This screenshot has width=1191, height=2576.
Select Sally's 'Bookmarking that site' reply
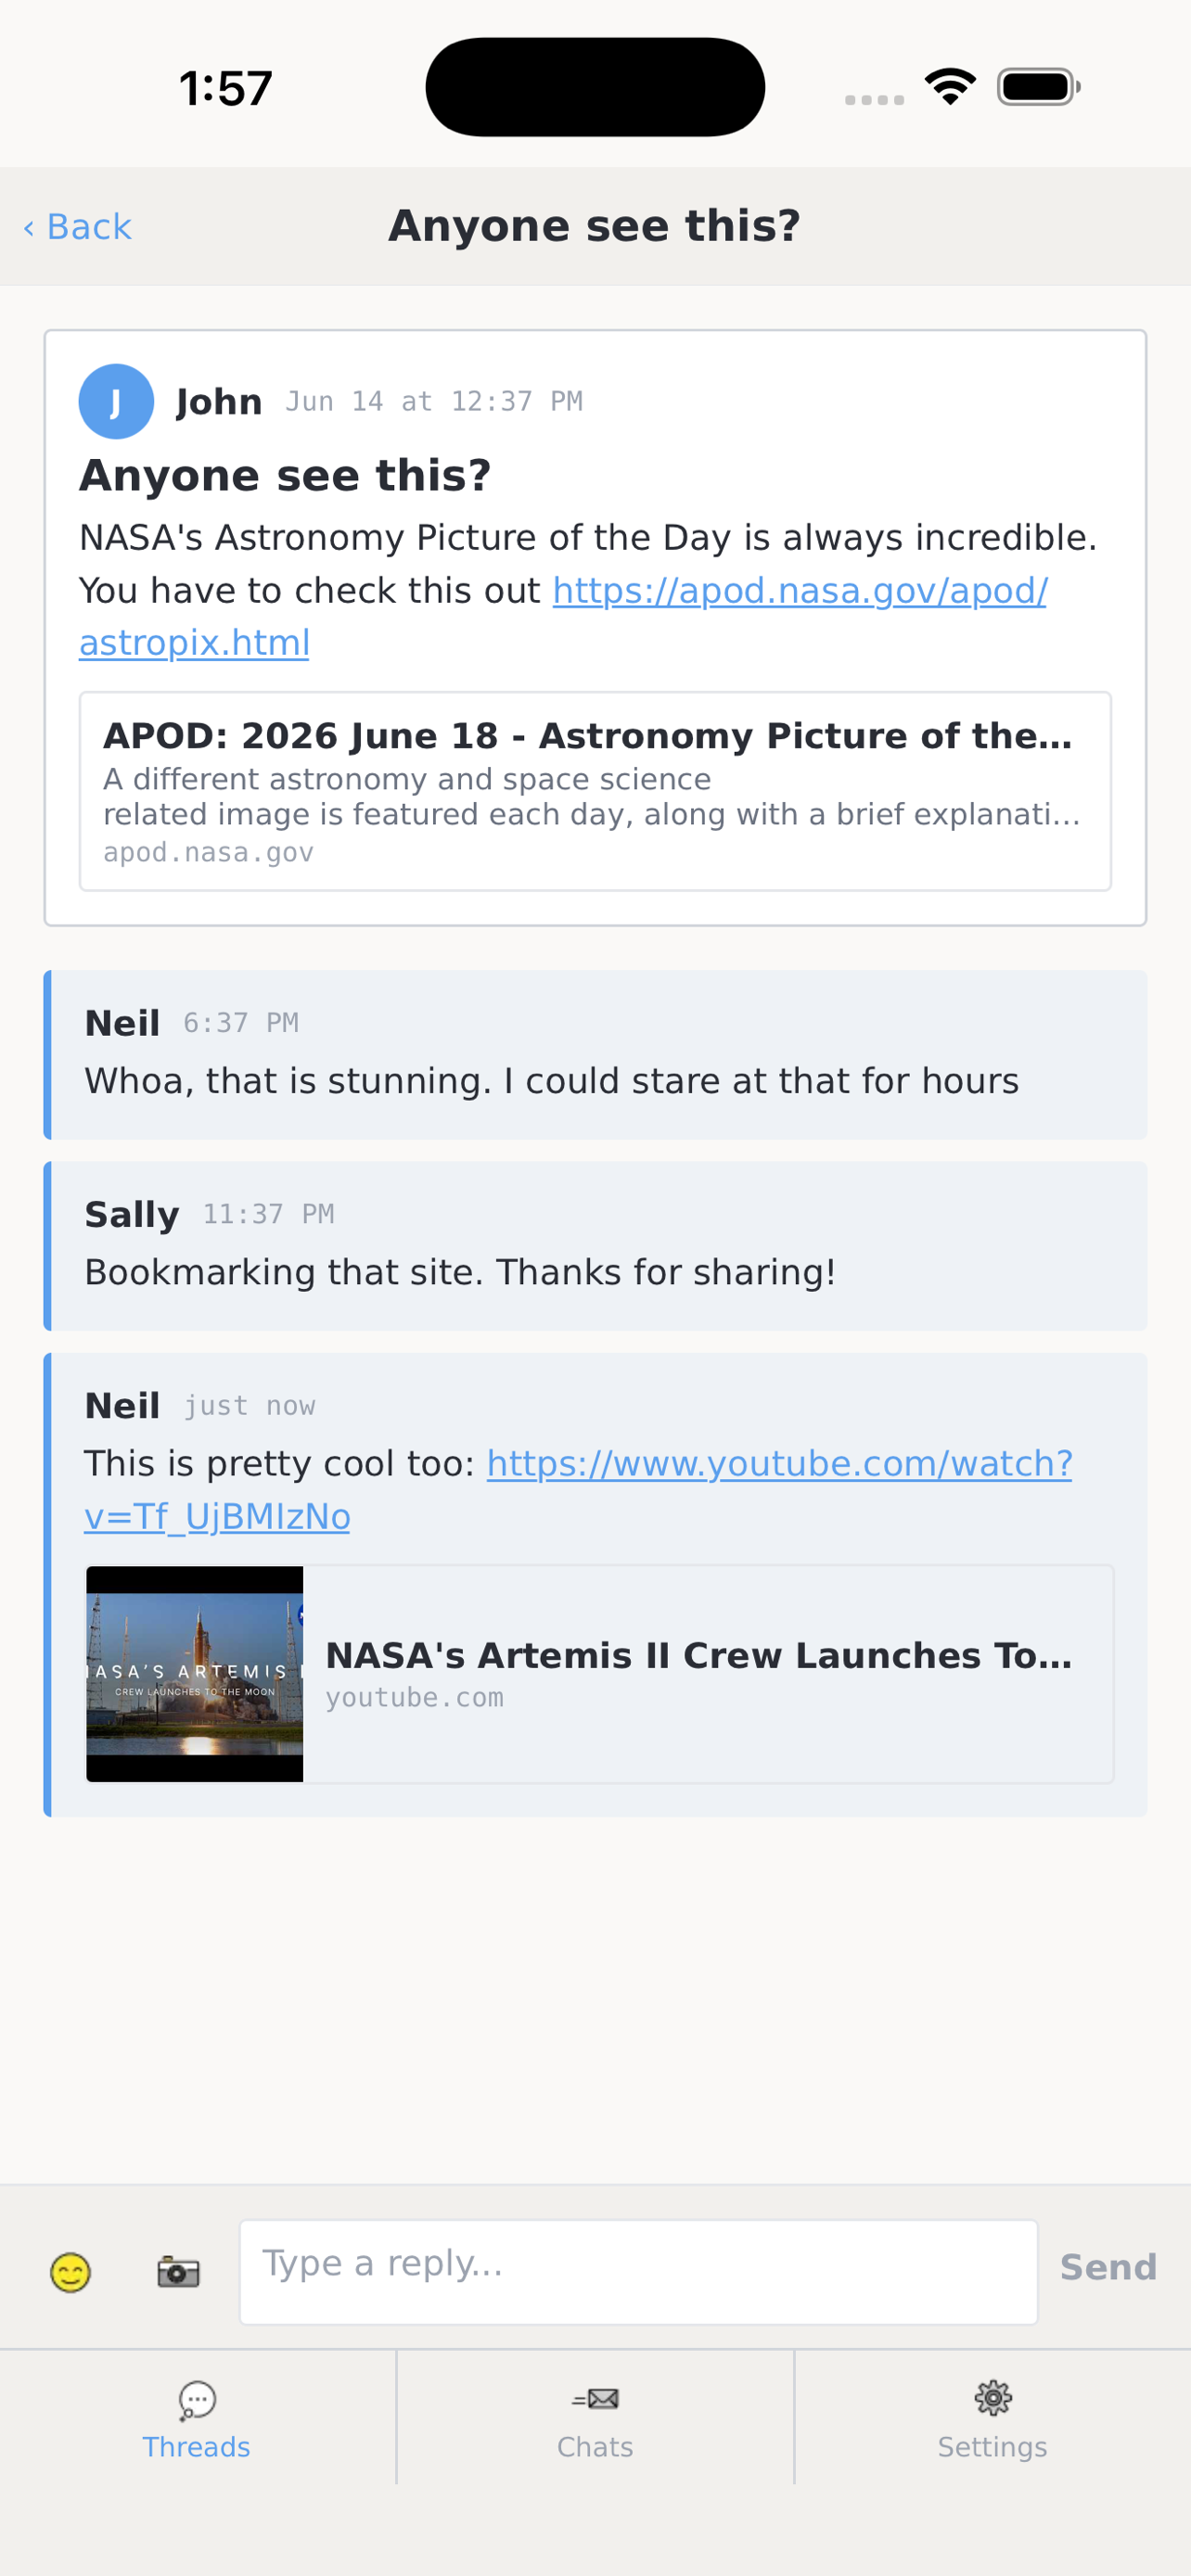[595, 1246]
